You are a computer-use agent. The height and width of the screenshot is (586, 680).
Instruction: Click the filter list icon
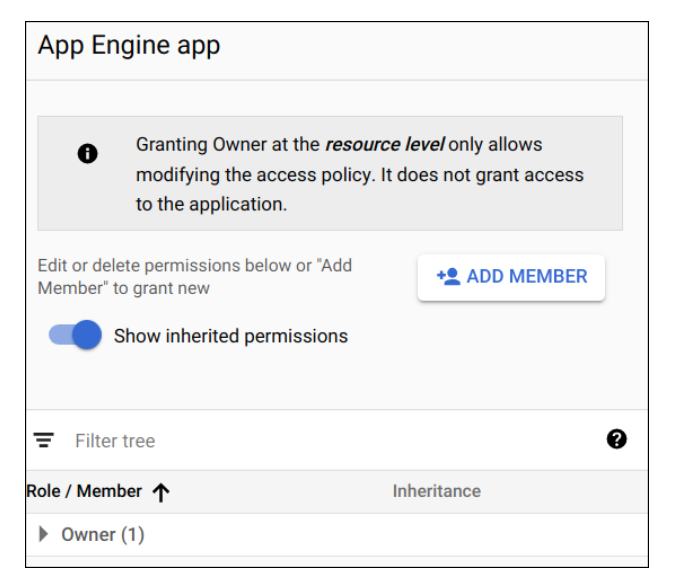pos(44,440)
